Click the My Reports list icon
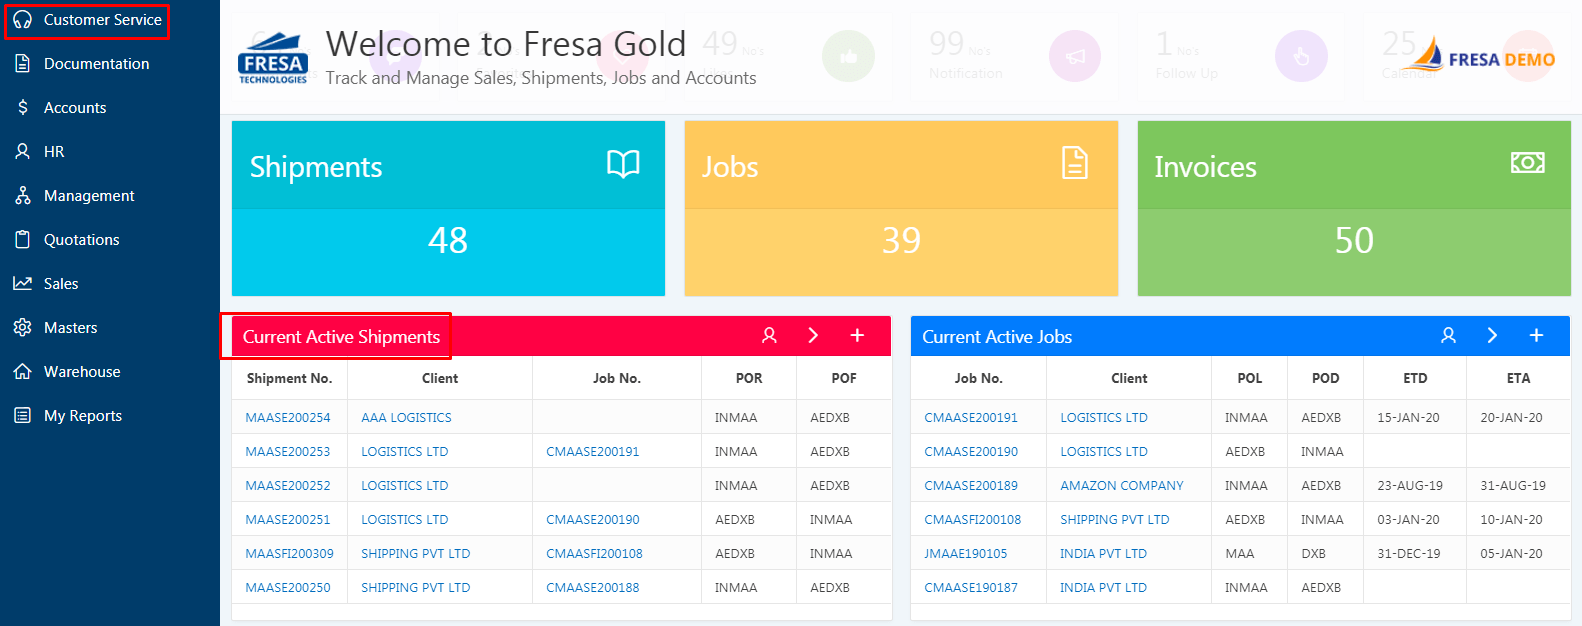Screen dimensions: 1582x626 click(x=22, y=415)
